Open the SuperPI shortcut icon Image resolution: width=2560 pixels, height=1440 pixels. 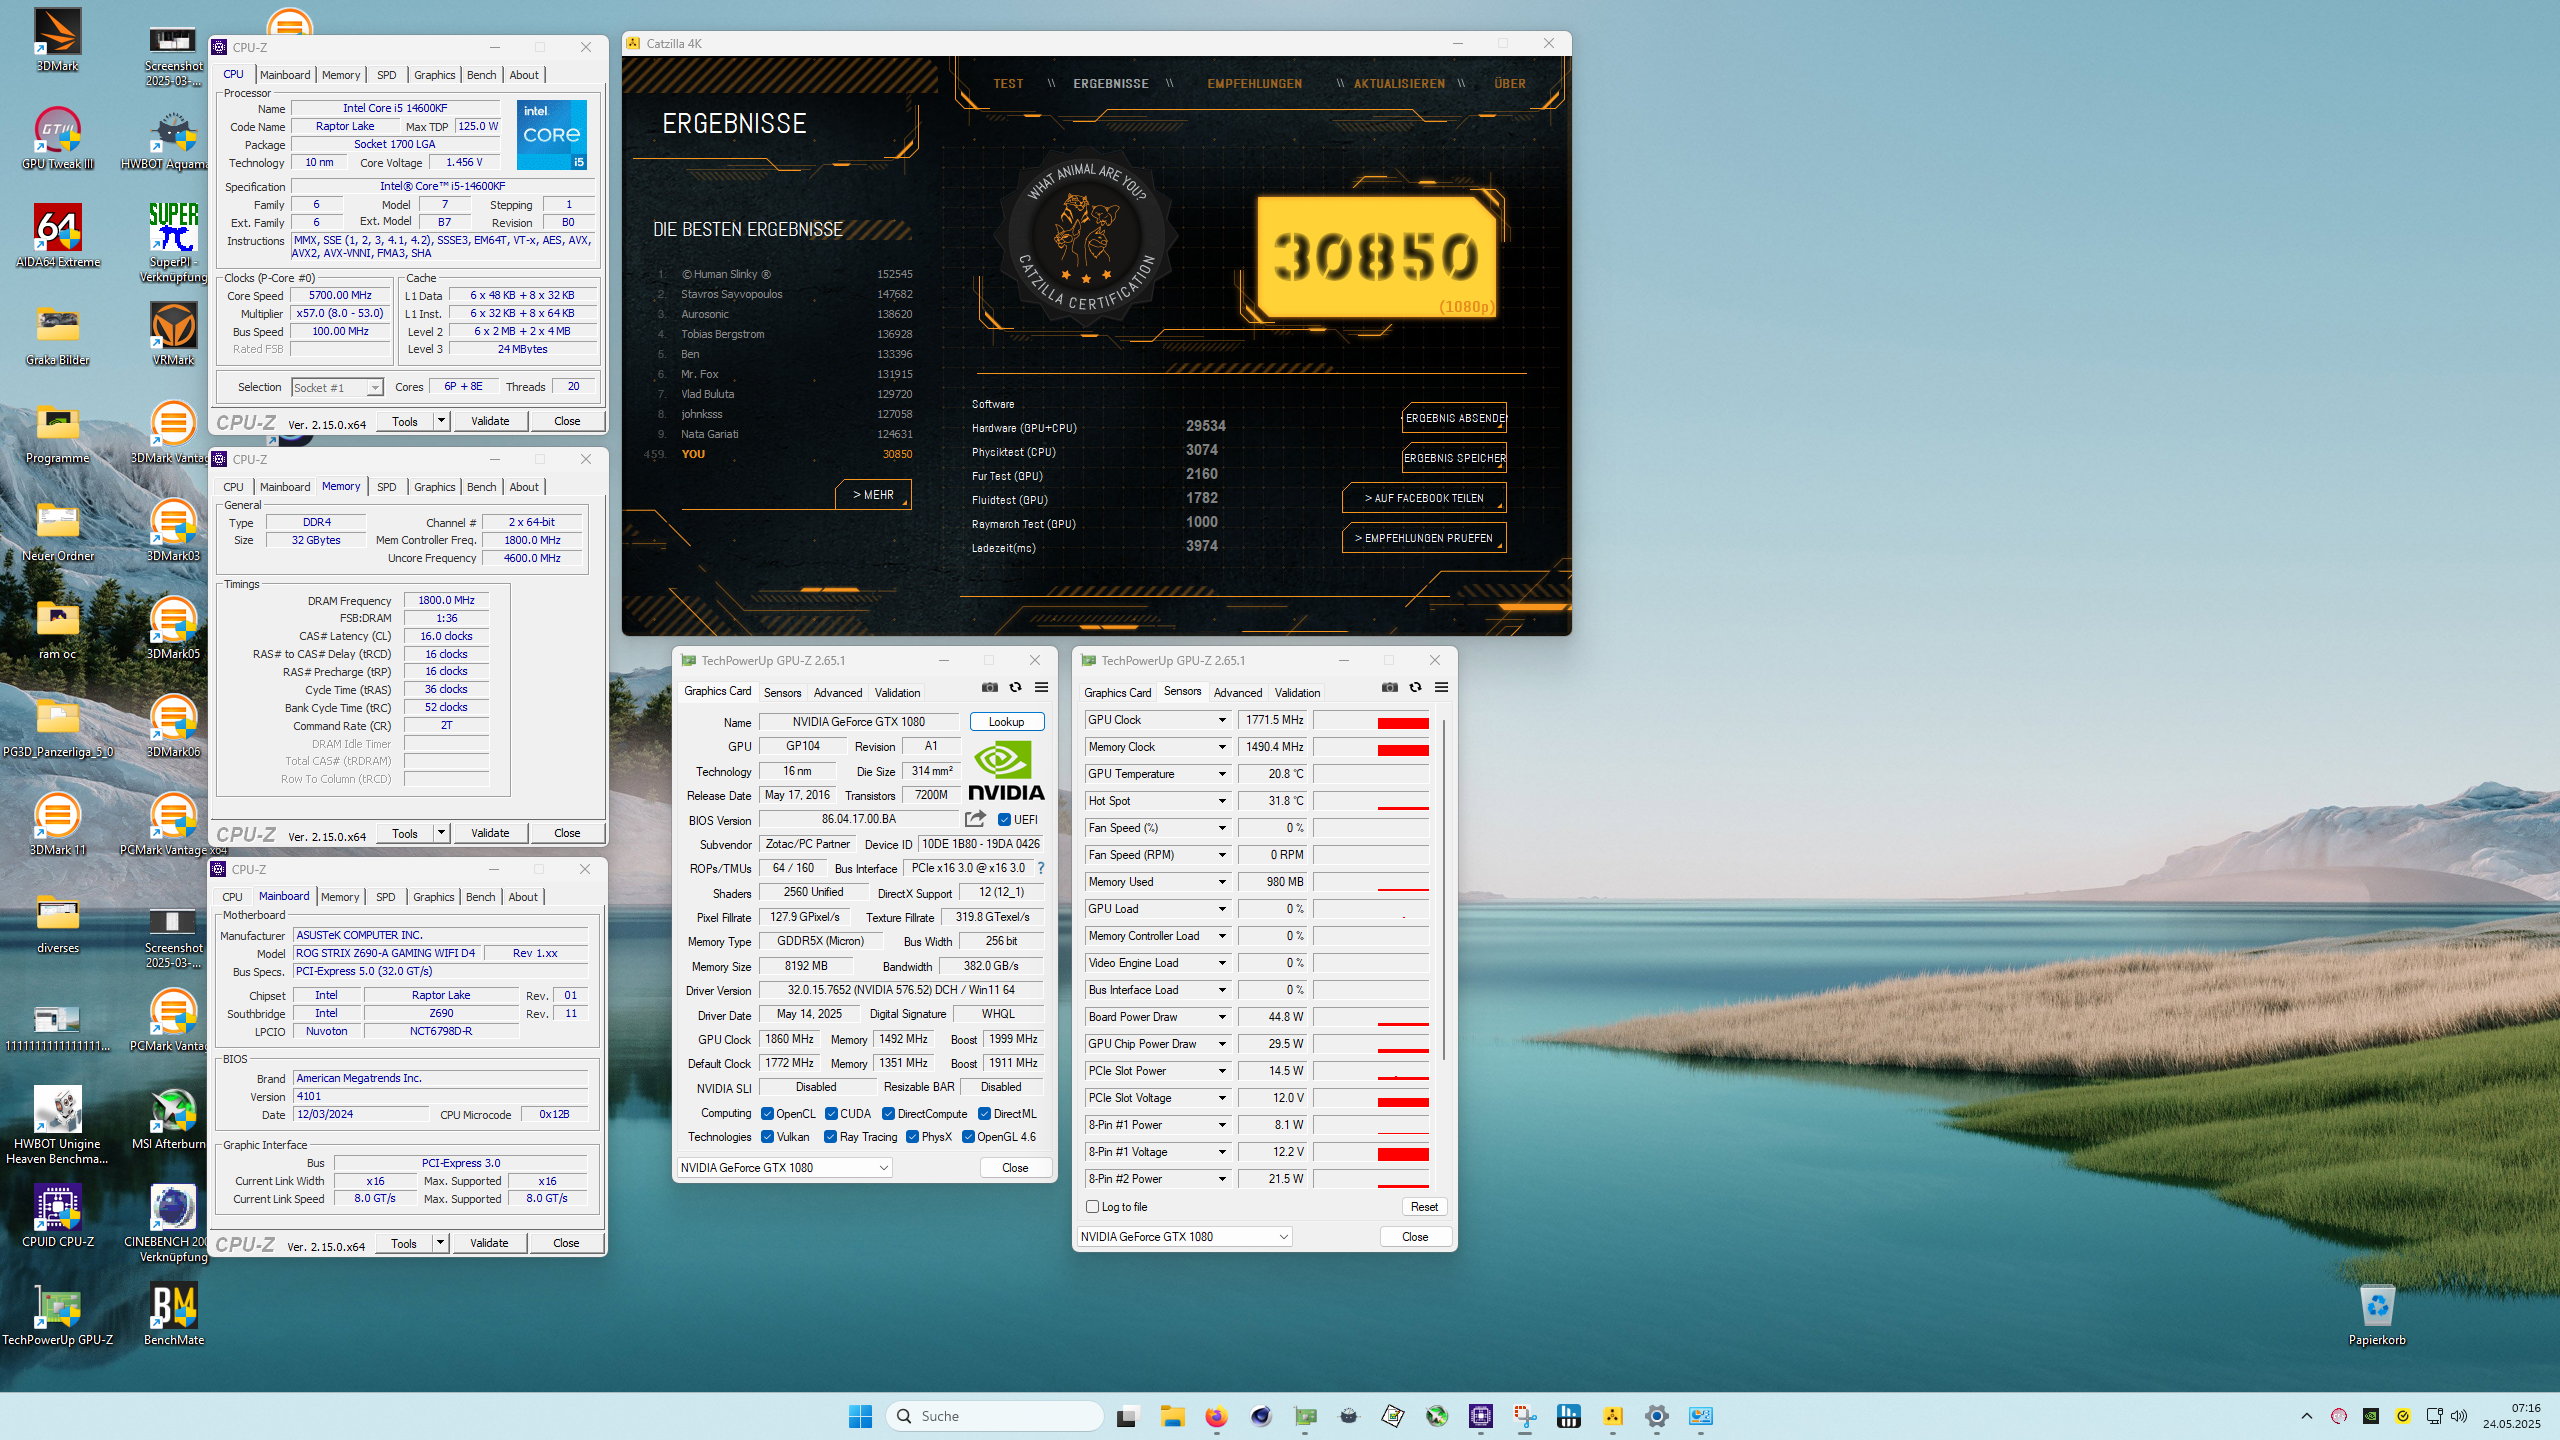tap(173, 242)
